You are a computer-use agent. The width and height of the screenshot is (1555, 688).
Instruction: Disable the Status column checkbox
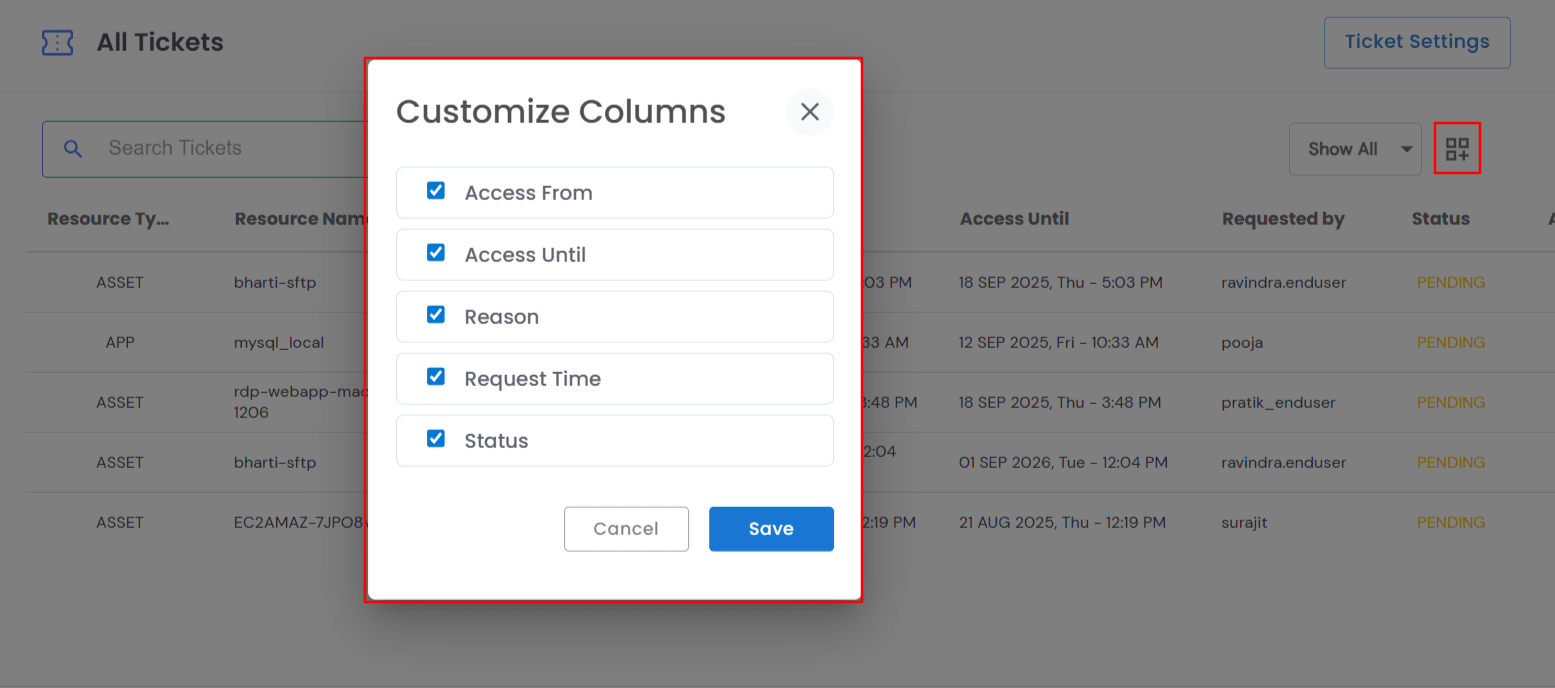(436, 438)
